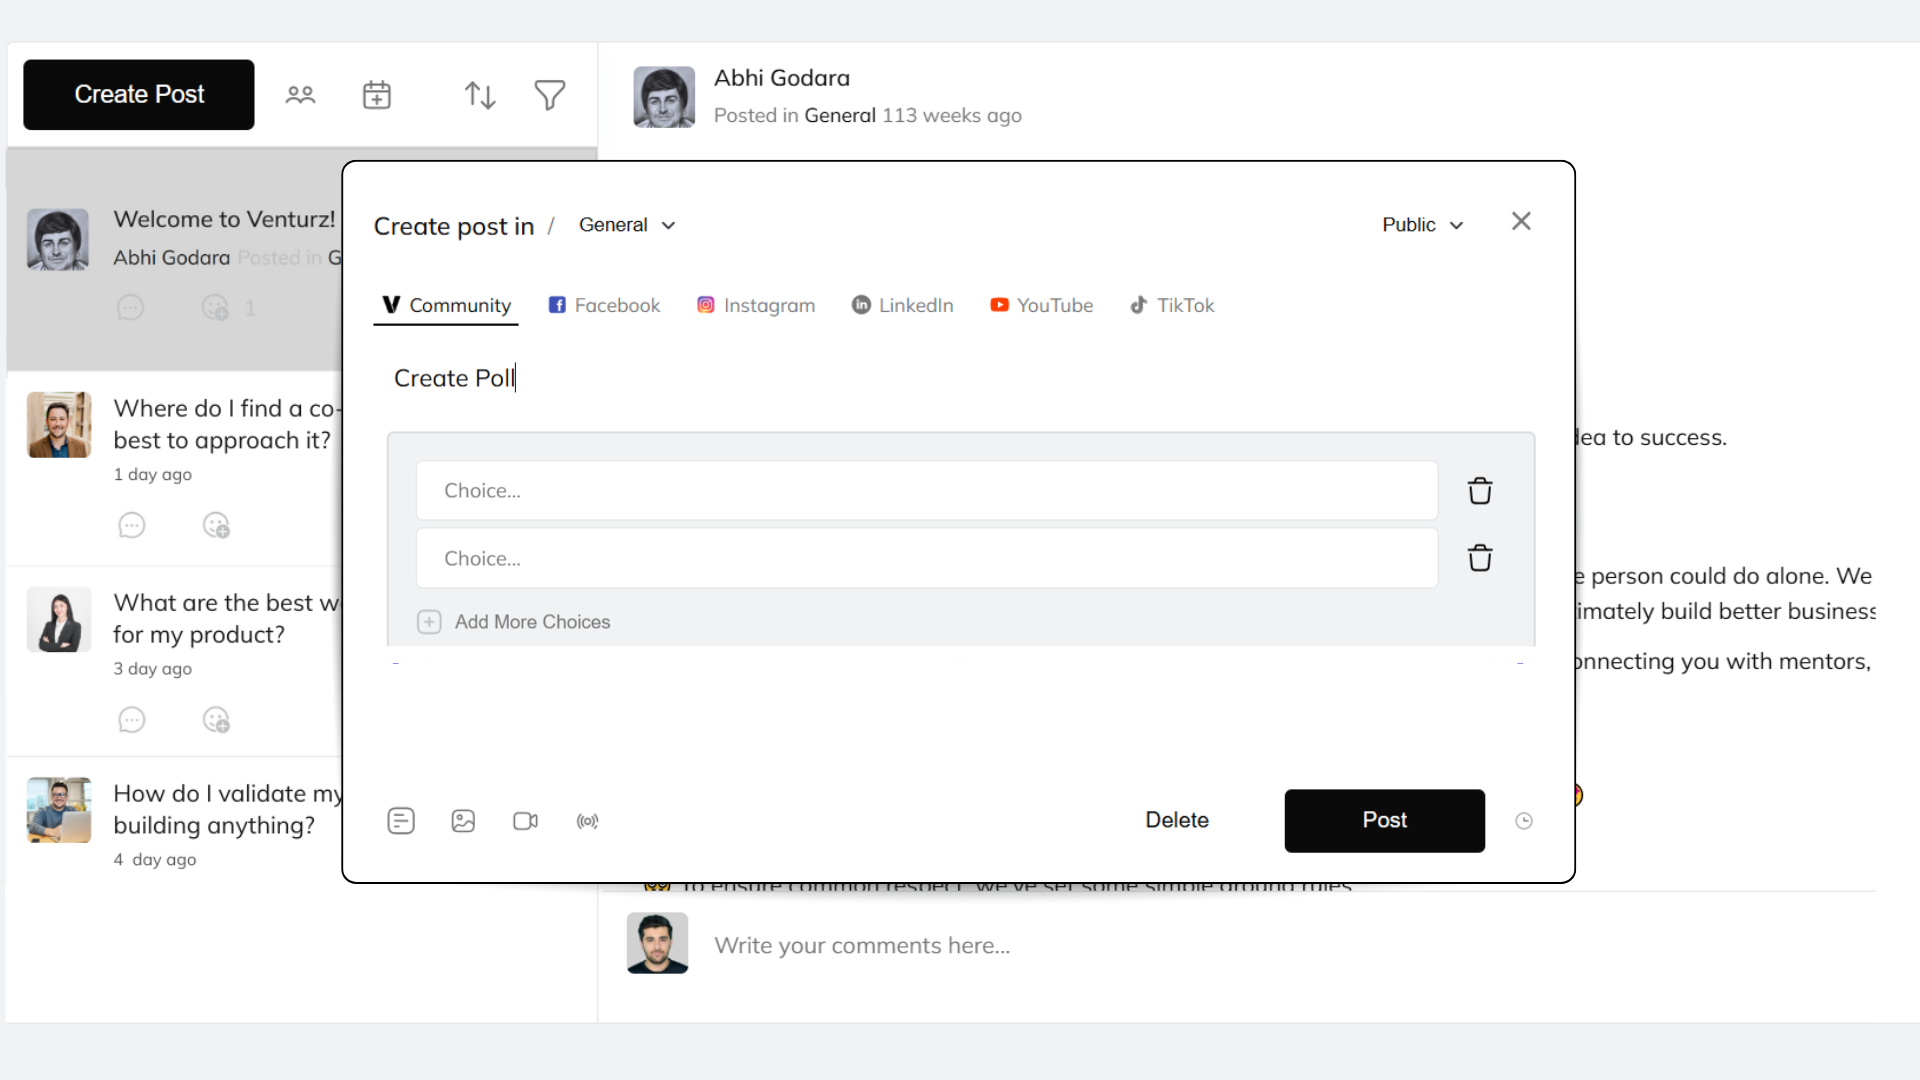Open the General community dropdown

[626, 224]
